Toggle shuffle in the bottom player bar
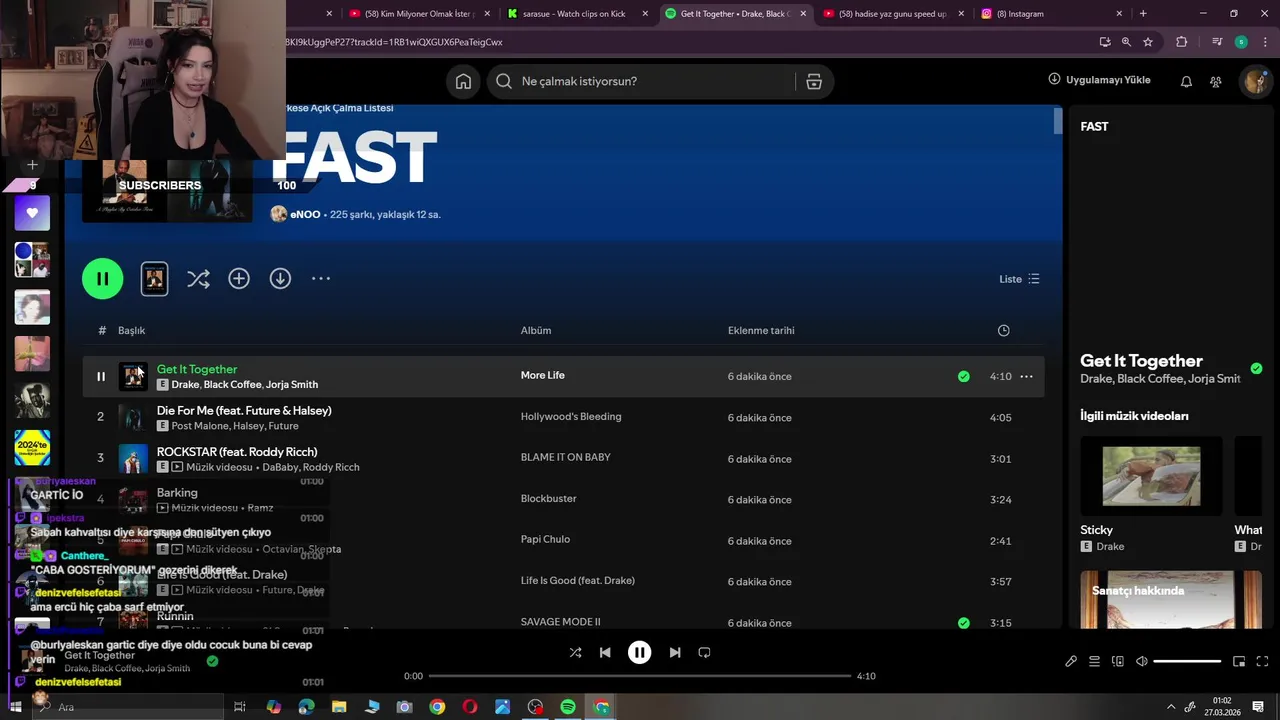Viewport: 1280px width, 720px height. 575,653
